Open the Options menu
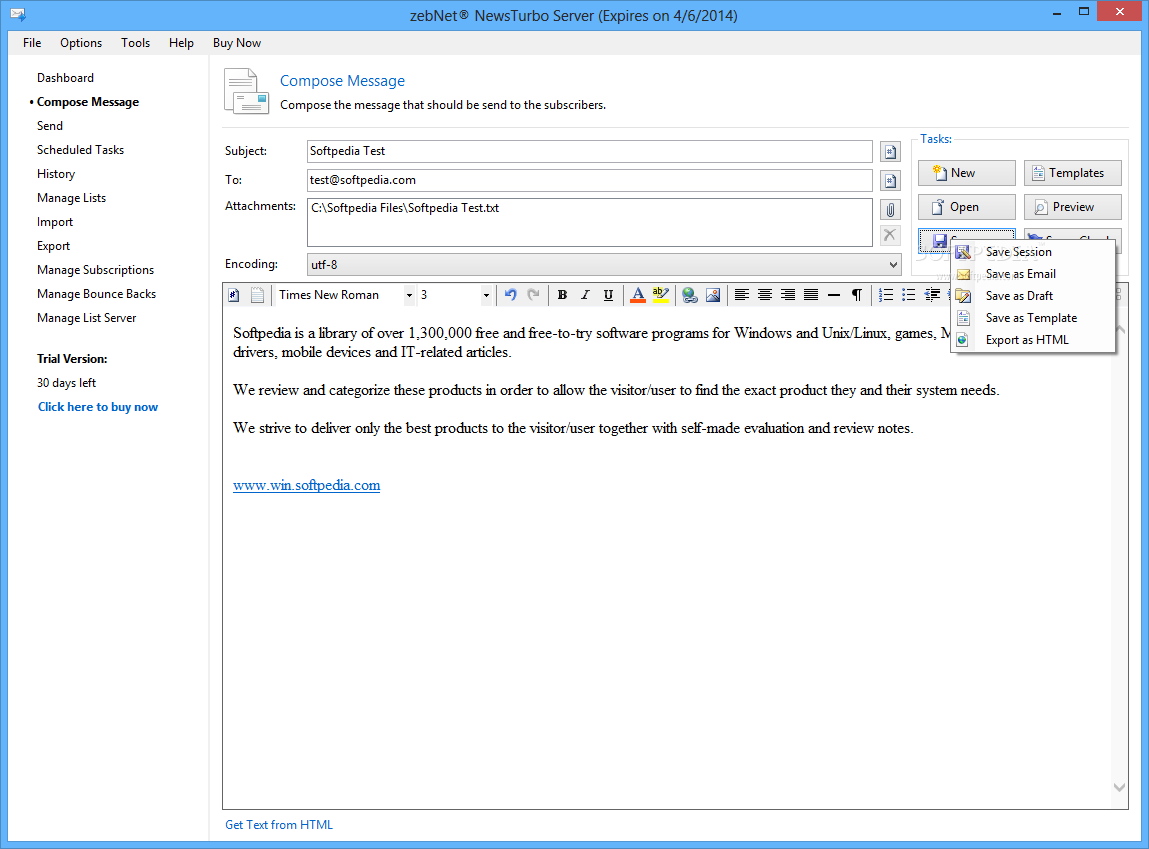This screenshot has height=849, width=1149. point(81,42)
